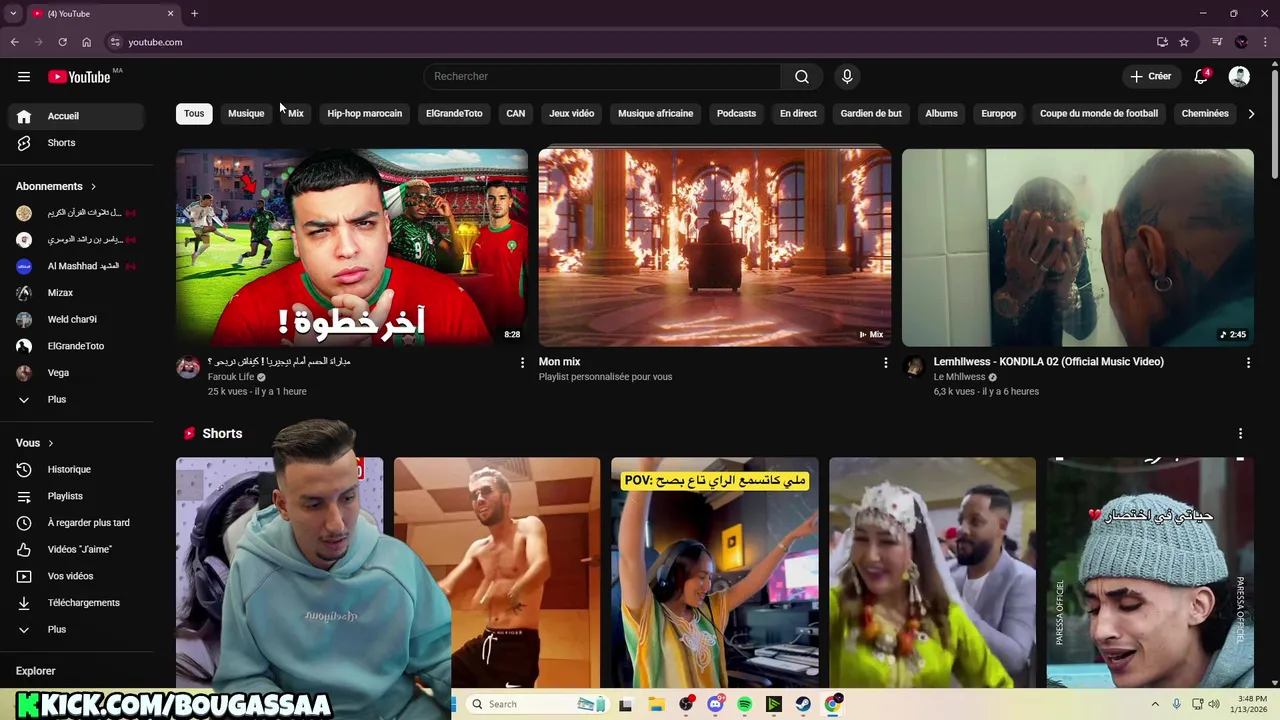Image resolution: width=1280 pixels, height=720 pixels.
Task: Reload the page in Chrome
Action: 62,42
